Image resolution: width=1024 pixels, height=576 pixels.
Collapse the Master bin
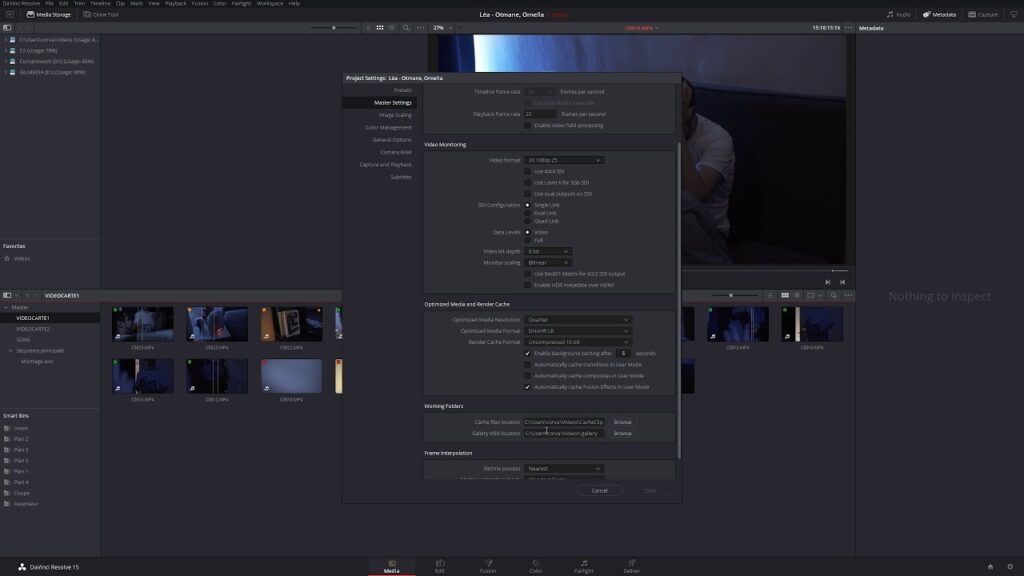tap(6, 307)
